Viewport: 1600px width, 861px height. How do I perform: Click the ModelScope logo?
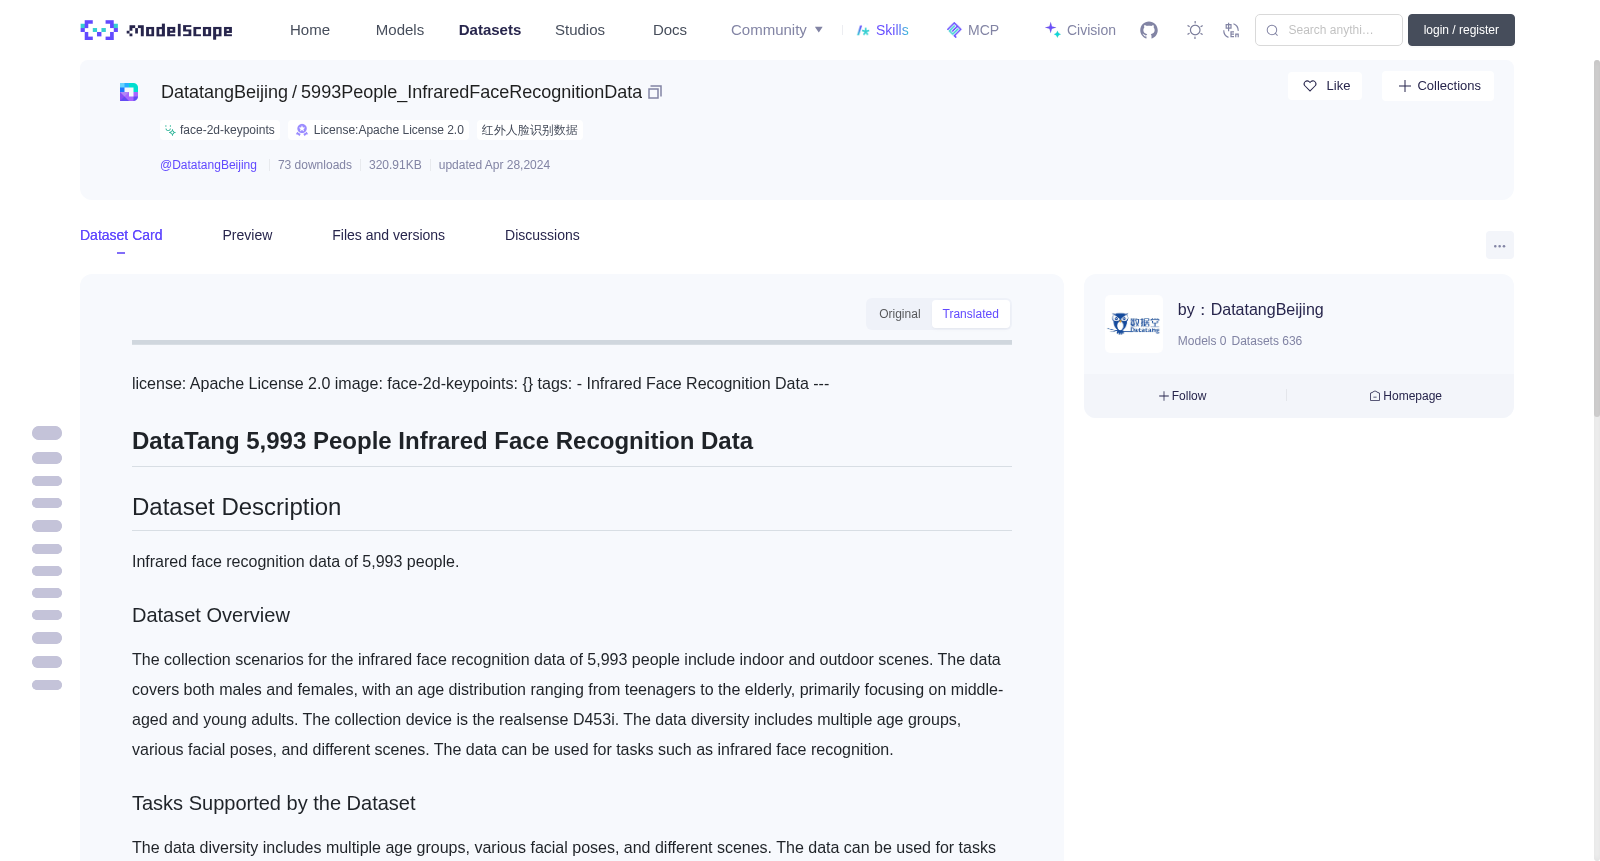[156, 30]
